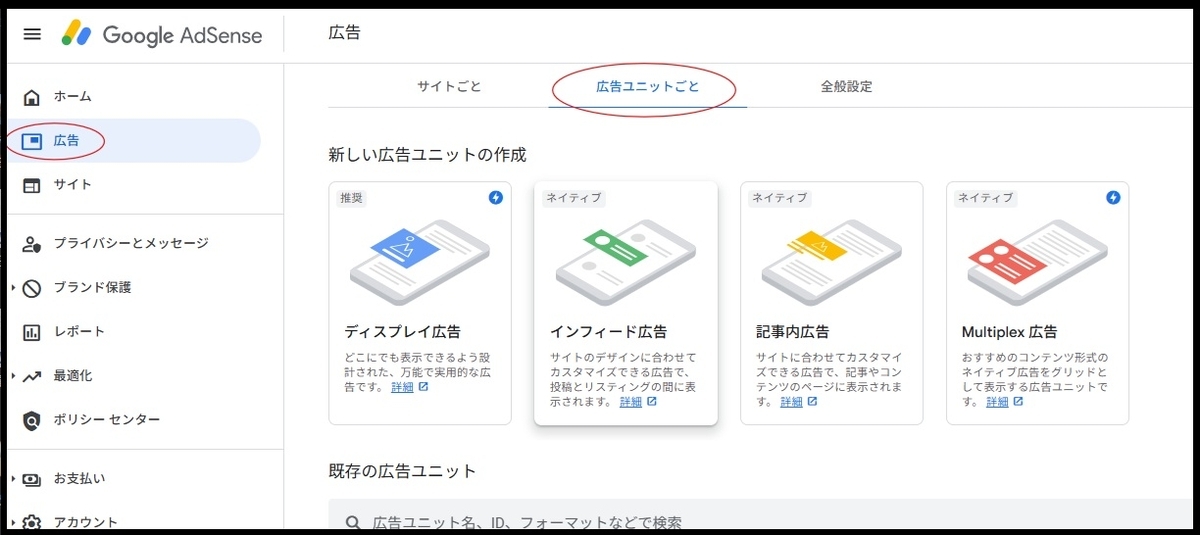Click the 最適化 trend icon
This screenshot has height=535, width=1200.
tap(32, 376)
